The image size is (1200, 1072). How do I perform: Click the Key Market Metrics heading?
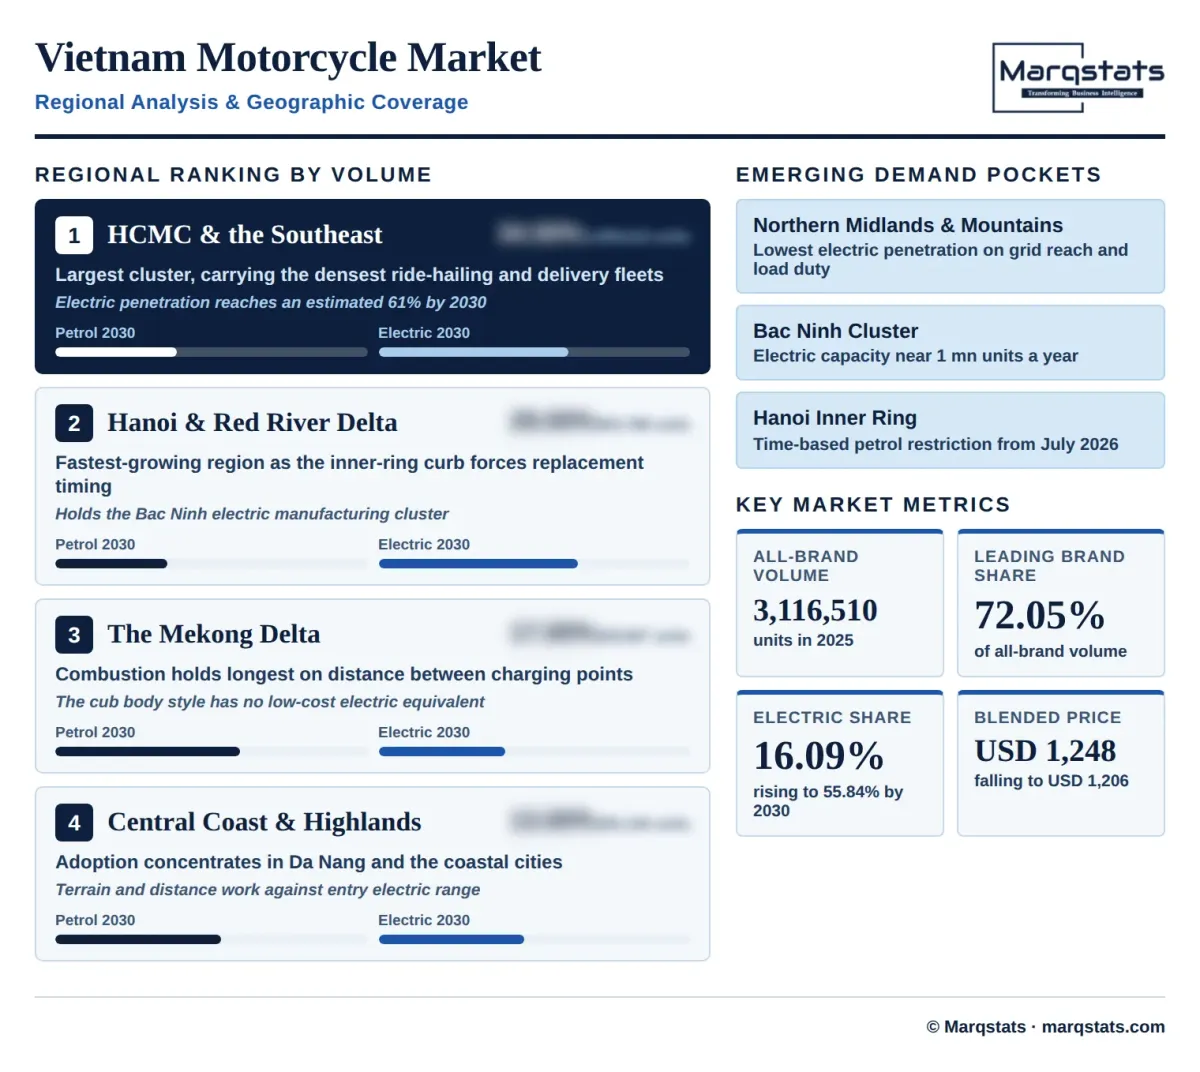(873, 505)
